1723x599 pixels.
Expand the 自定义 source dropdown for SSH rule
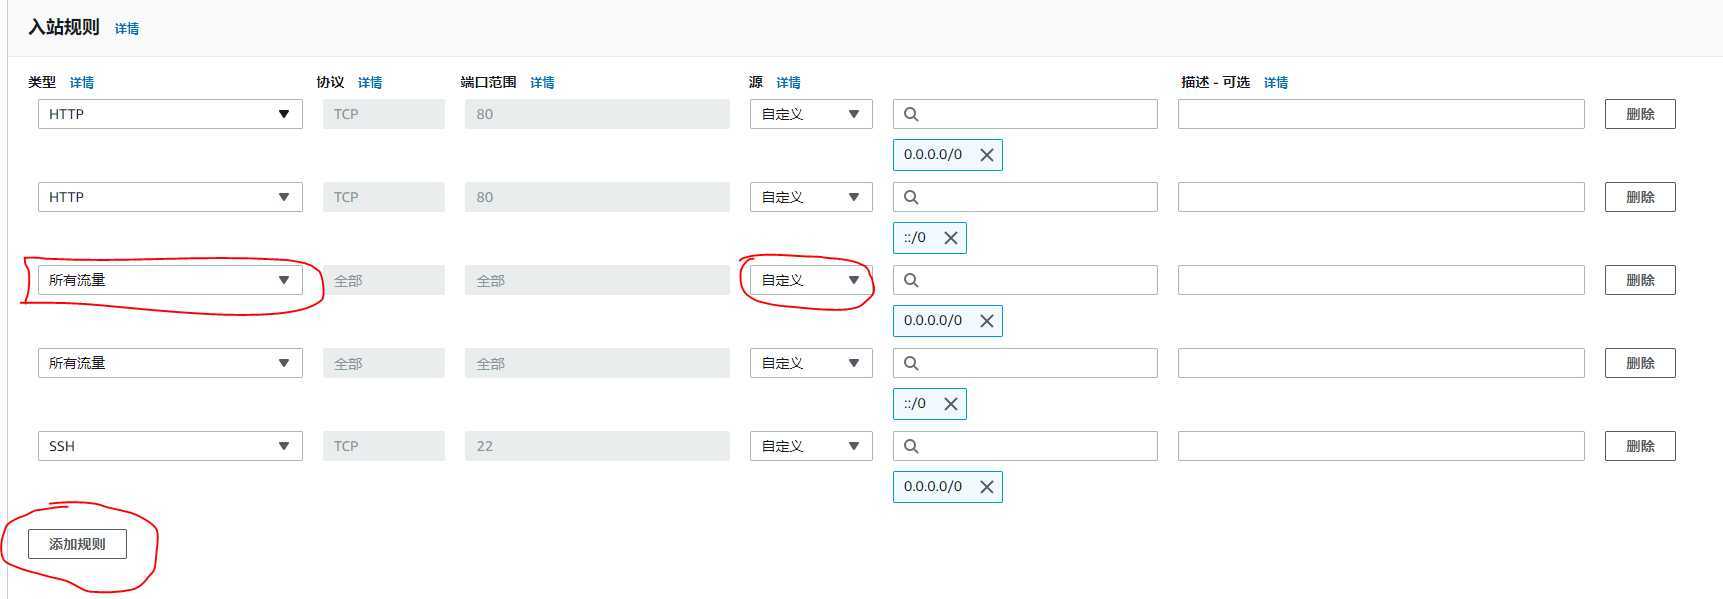tap(811, 446)
